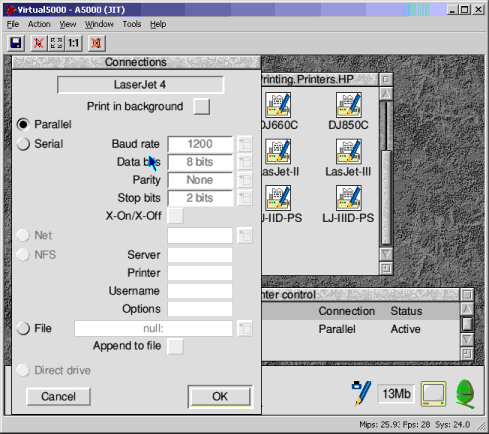Image resolution: width=489 pixels, height=434 pixels.
Task: Open the Tools menu
Action: pyautogui.click(x=132, y=24)
